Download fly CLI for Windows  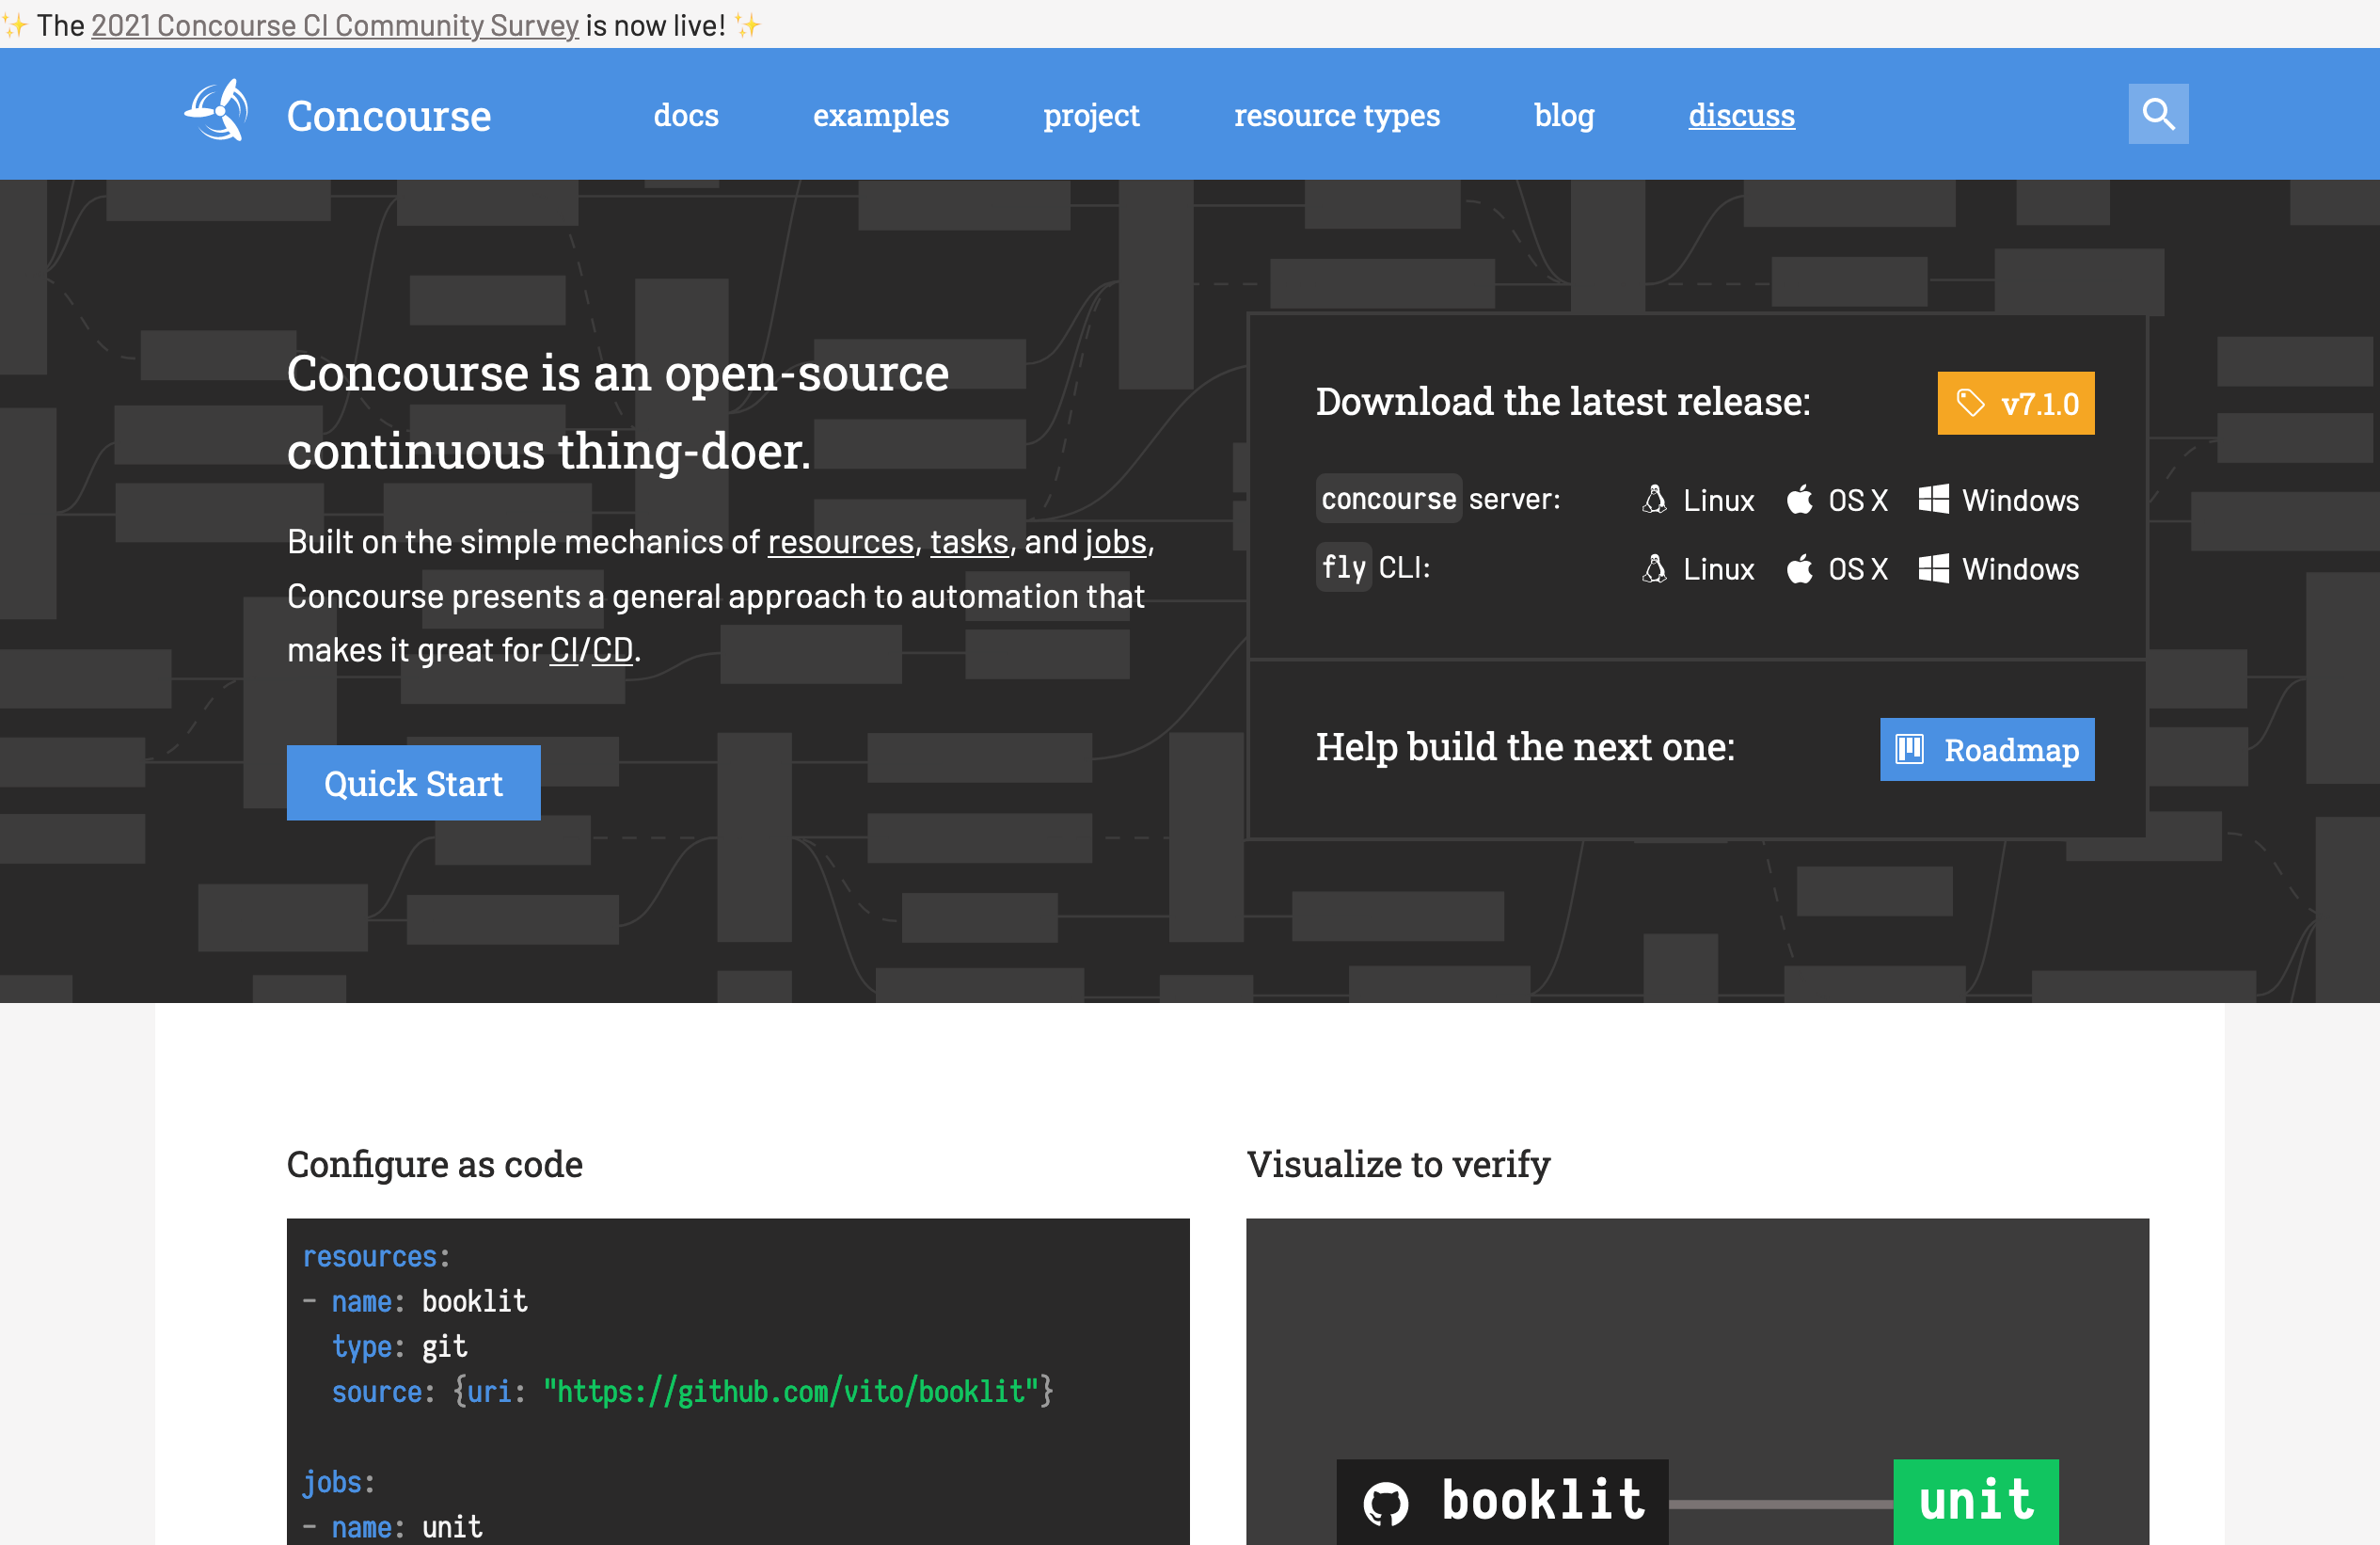pyautogui.click(x=1998, y=569)
